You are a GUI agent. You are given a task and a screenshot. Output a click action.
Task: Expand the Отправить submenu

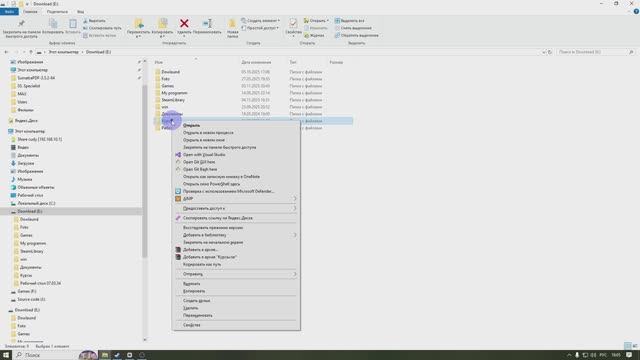click(236, 274)
